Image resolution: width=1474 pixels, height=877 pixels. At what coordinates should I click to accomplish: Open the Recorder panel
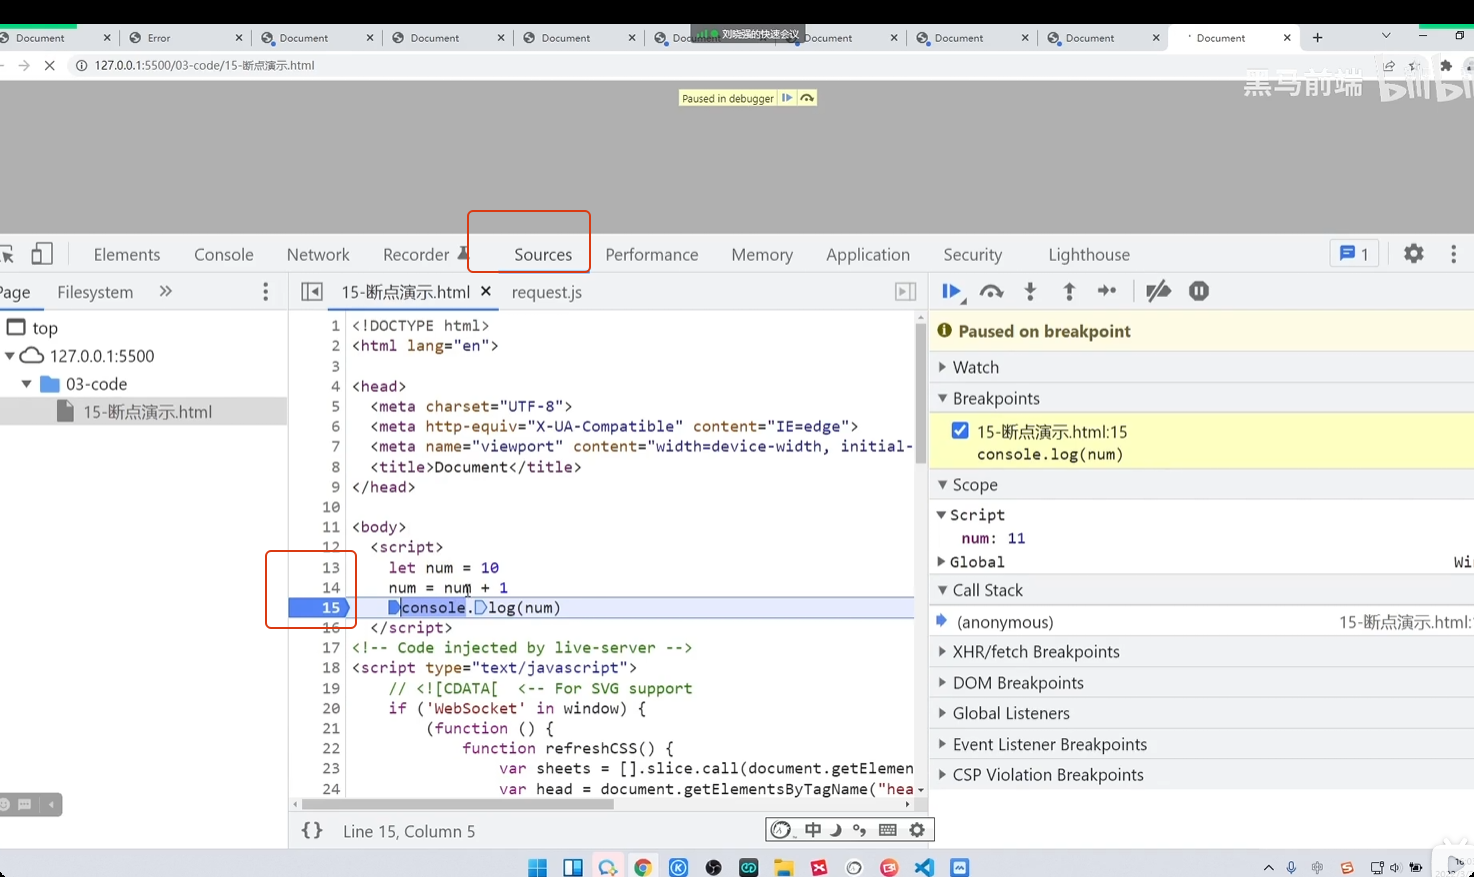tap(416, 254)
